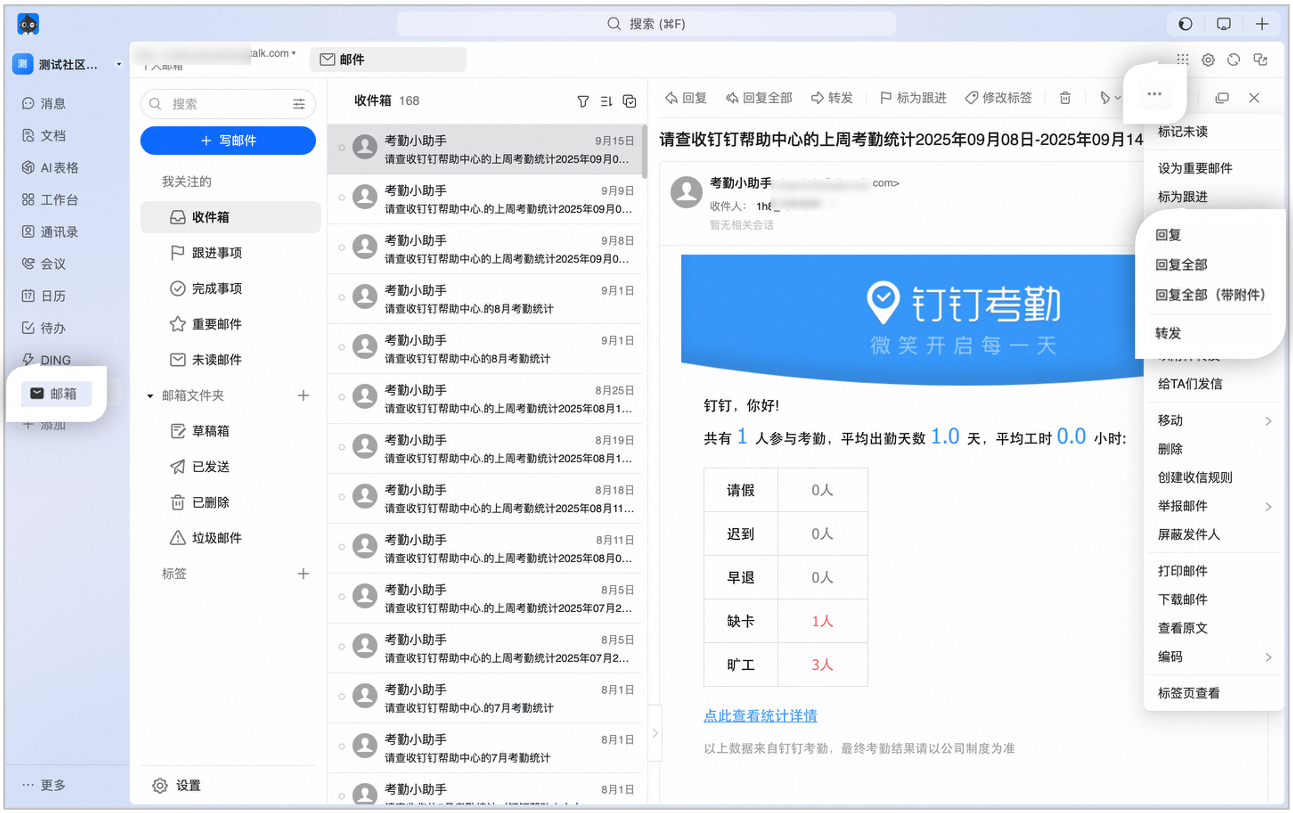Toggle the circle on the 8月19日 email
The image size is (1293, 813).
pos(342,448)
